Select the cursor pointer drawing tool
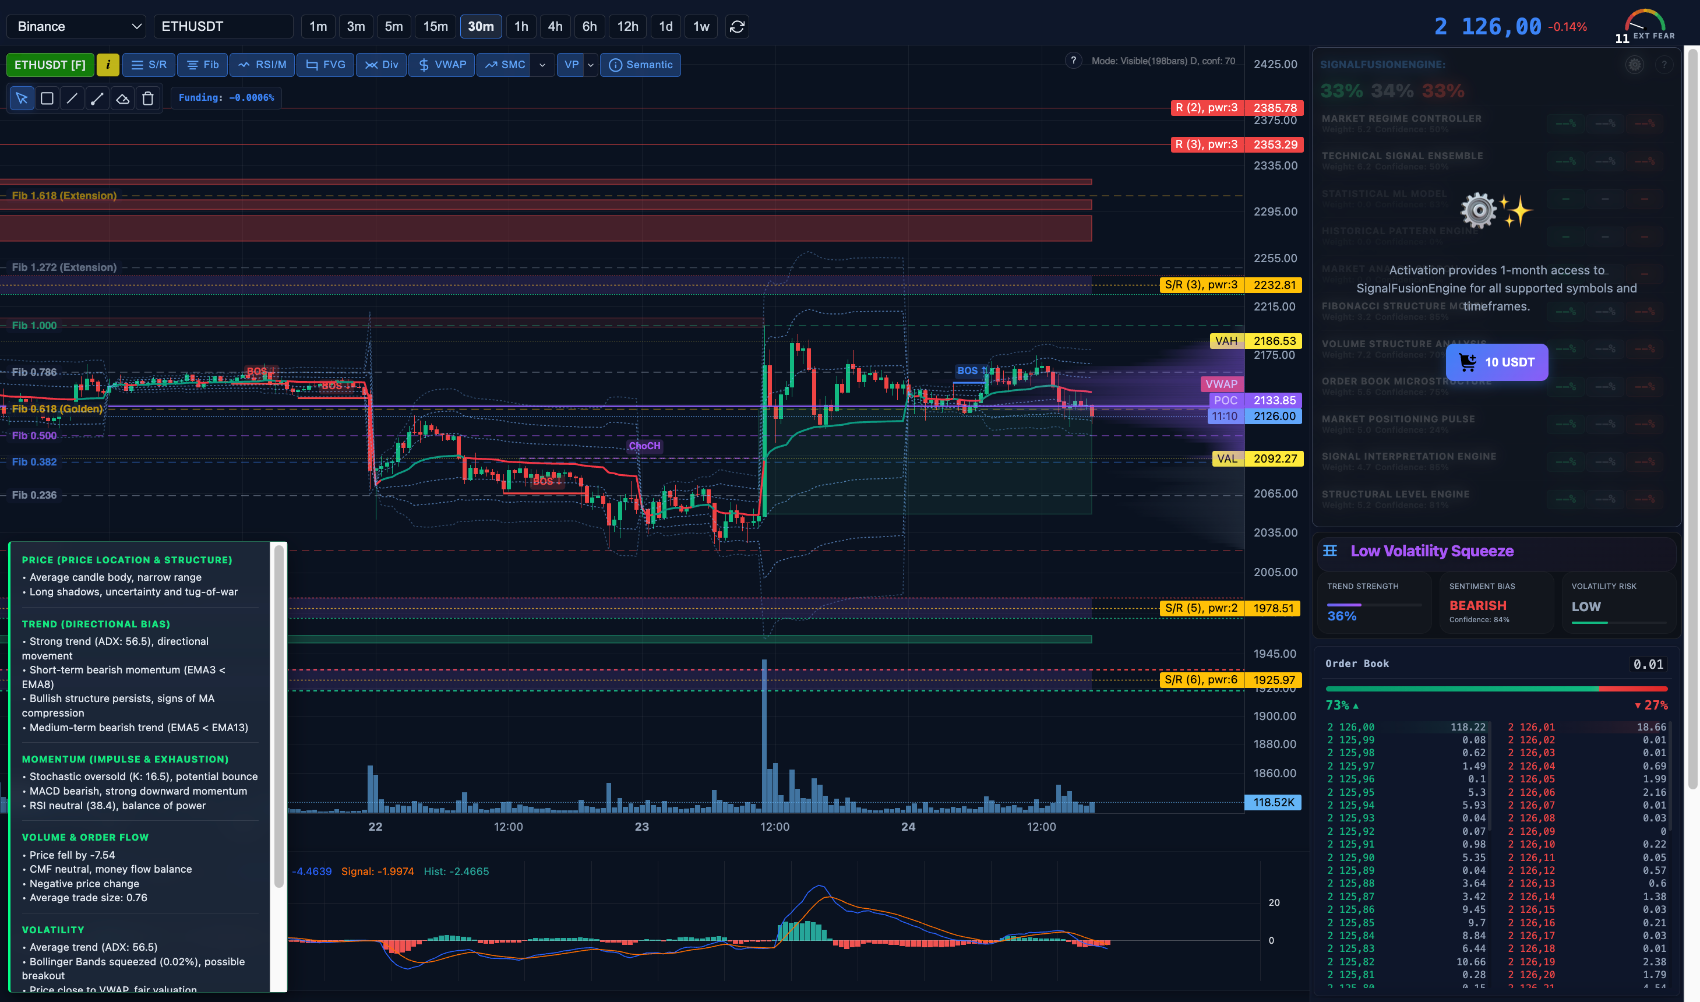The image size is (1700, 1002). tap(21, 98)
